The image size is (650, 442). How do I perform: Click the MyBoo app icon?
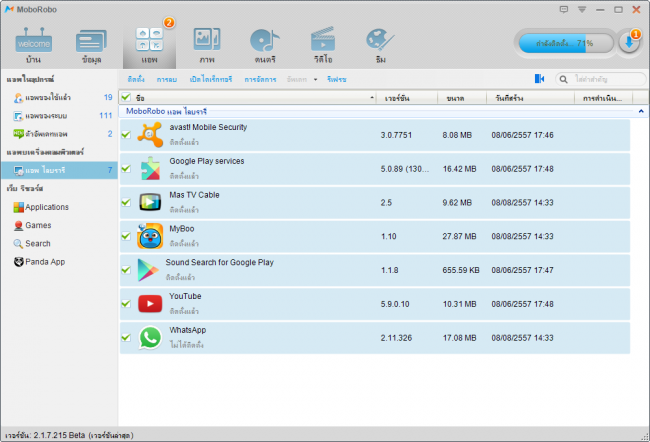tap(150, 236)
